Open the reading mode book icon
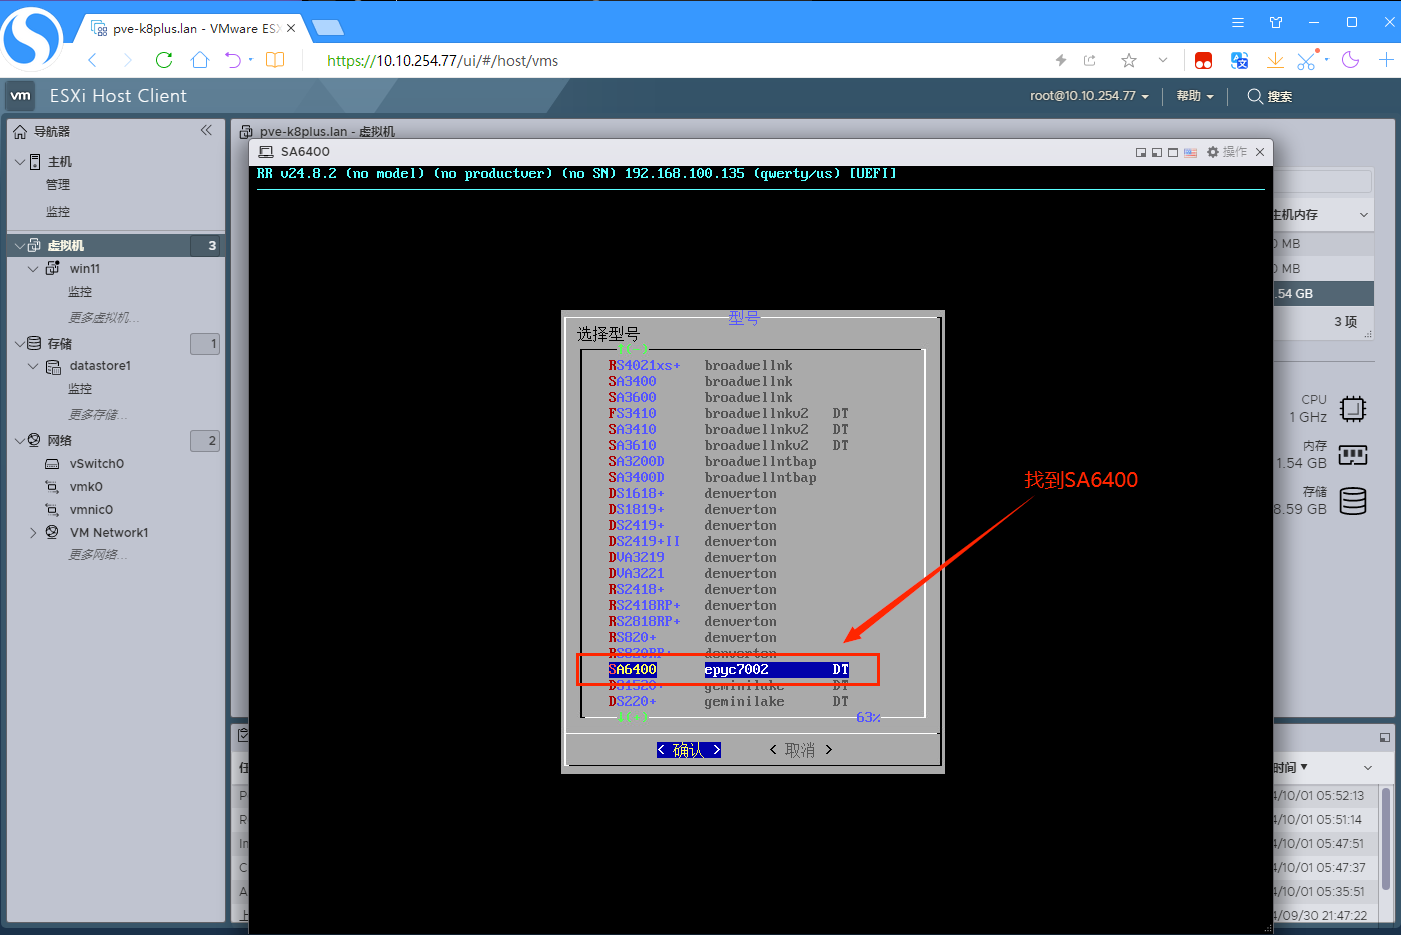The height and width of the screenshot is (935, 1401). (275, 60)
